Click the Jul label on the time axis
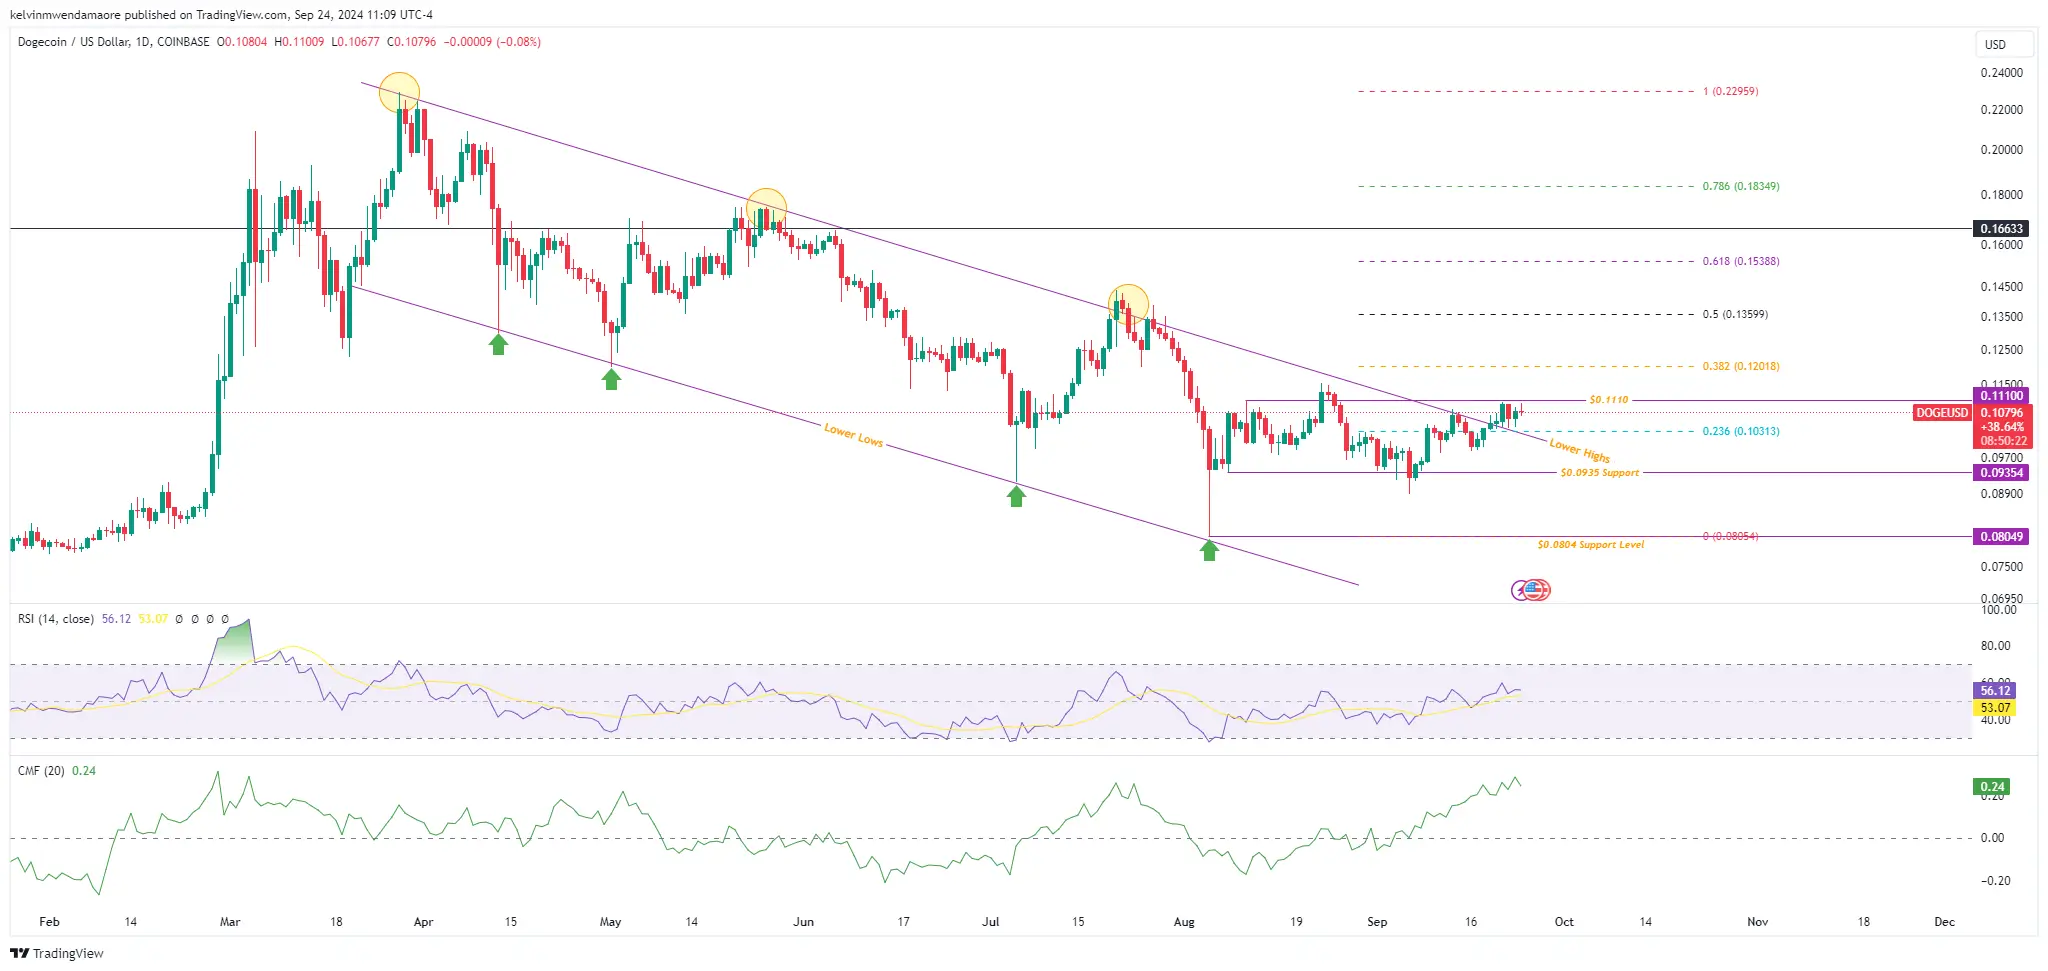 (990, 922)
